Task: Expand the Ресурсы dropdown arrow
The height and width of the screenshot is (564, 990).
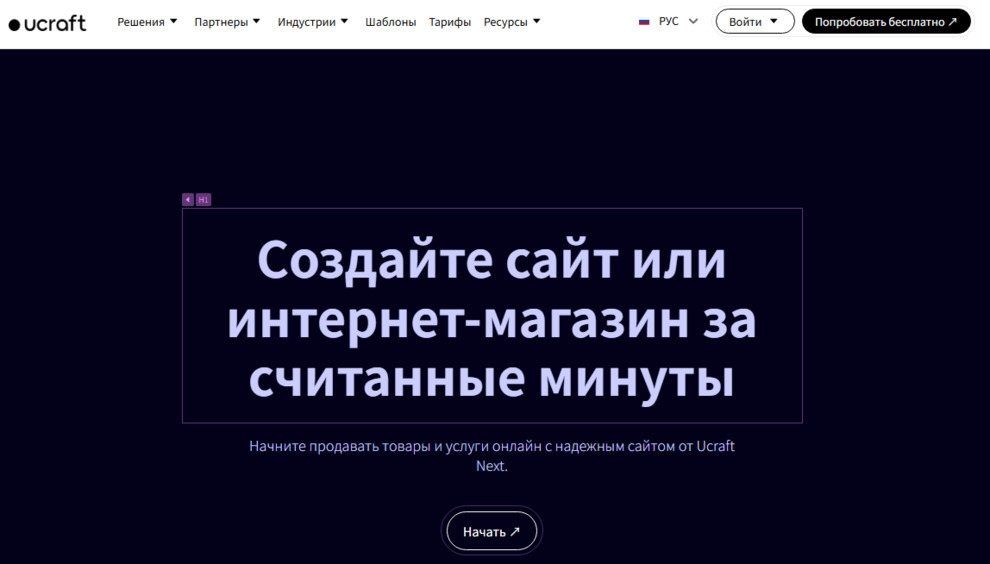Action: 537,21
